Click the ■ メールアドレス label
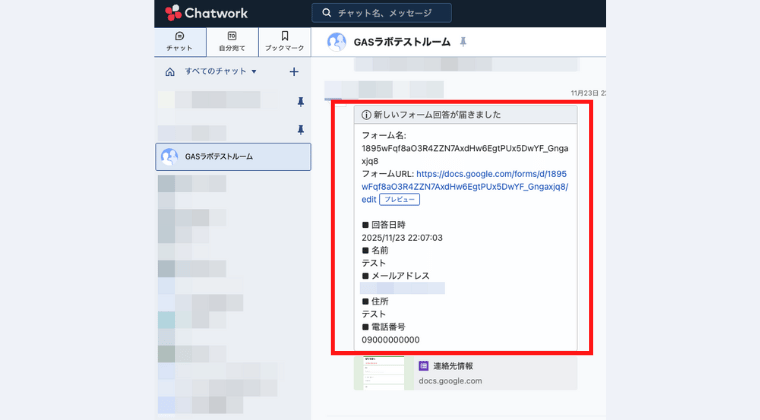760x420 pixels. pos(396,276)
